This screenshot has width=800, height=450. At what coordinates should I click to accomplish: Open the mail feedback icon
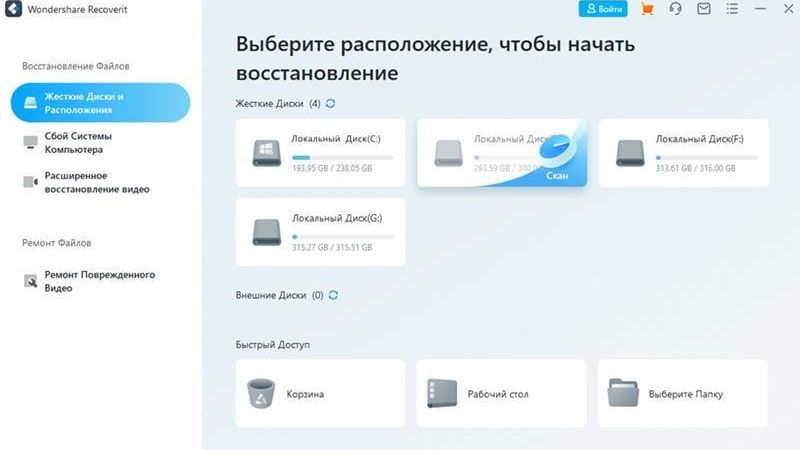pos(704,9)
